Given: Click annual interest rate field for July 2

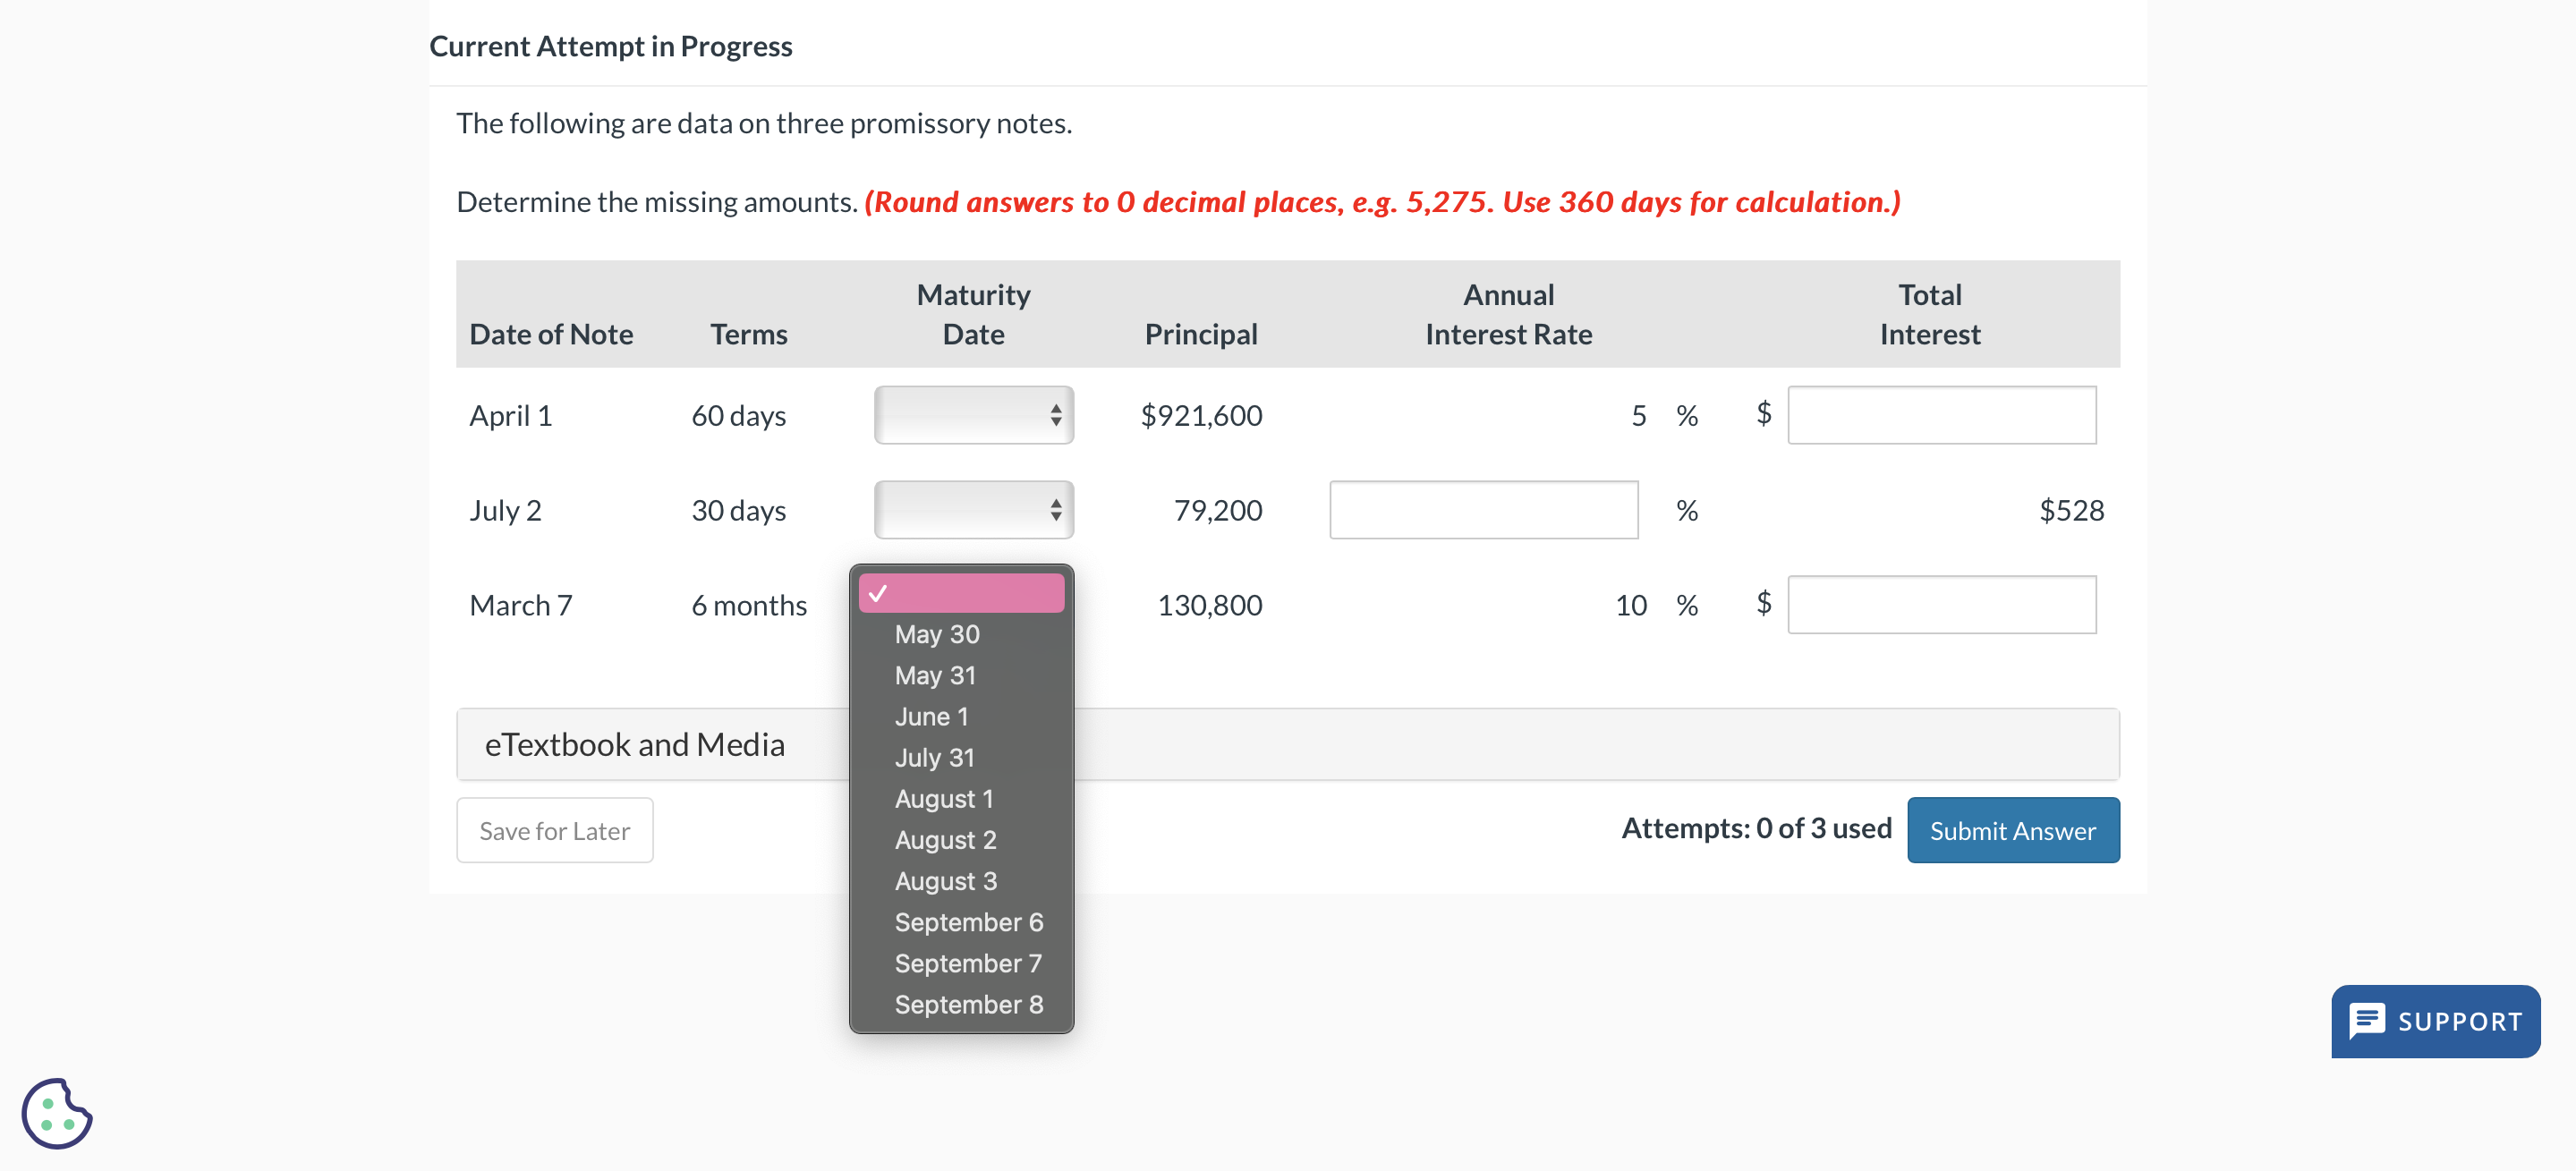Looking at the screenshot, I should pyautogui.click(x=1483, y=510).
